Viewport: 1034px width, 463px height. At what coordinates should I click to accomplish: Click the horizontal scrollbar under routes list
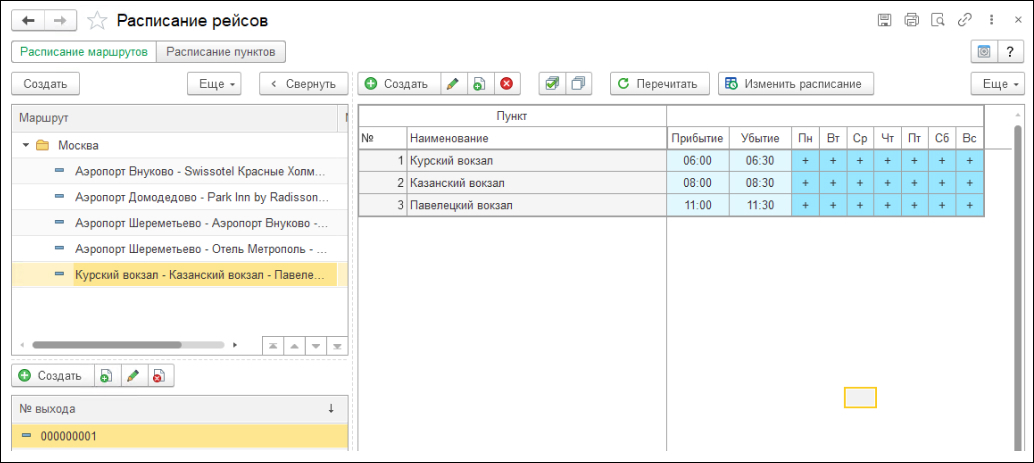coord(107,344)
